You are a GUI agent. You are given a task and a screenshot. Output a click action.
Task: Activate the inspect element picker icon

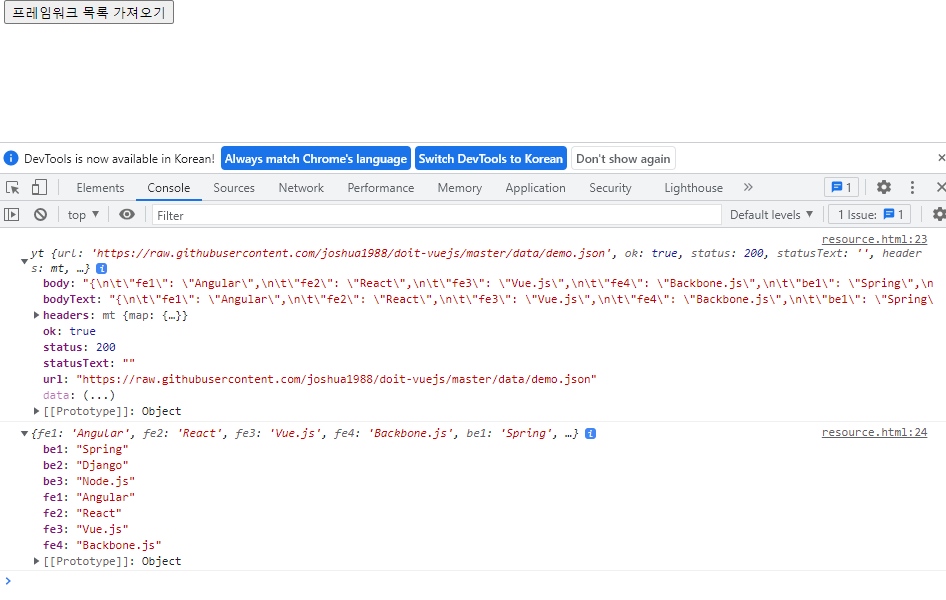pos(13,188)
